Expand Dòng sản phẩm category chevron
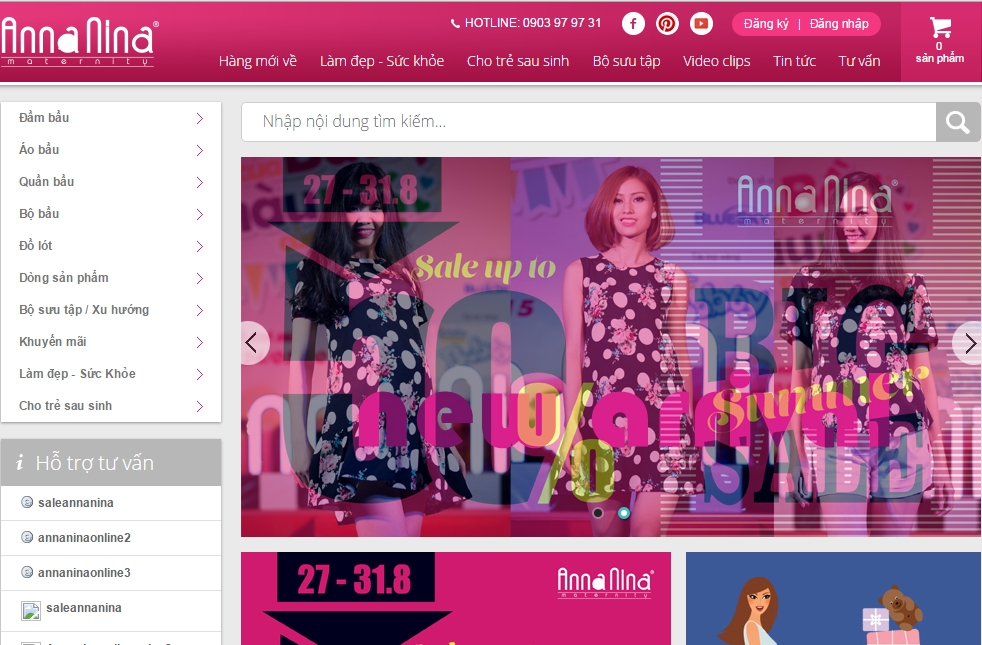This screenshot has width=982, height=645. tap(200, 278)
